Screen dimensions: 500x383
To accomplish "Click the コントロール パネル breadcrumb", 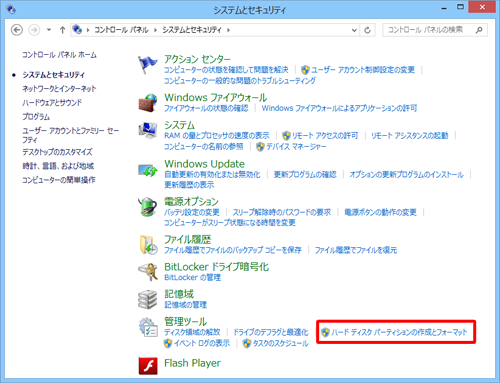I will pos(121,30).
